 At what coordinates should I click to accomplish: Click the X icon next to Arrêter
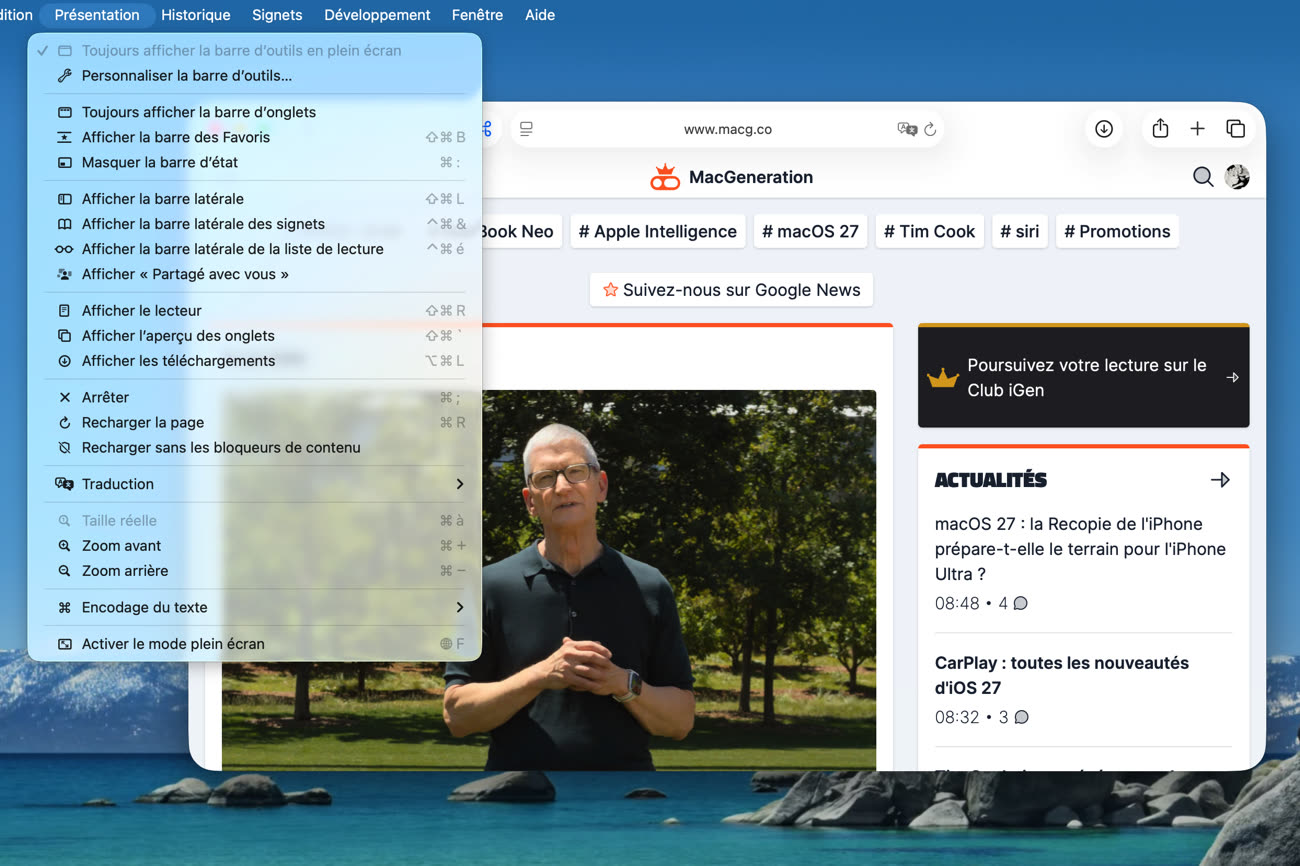[x=64, y=397]
